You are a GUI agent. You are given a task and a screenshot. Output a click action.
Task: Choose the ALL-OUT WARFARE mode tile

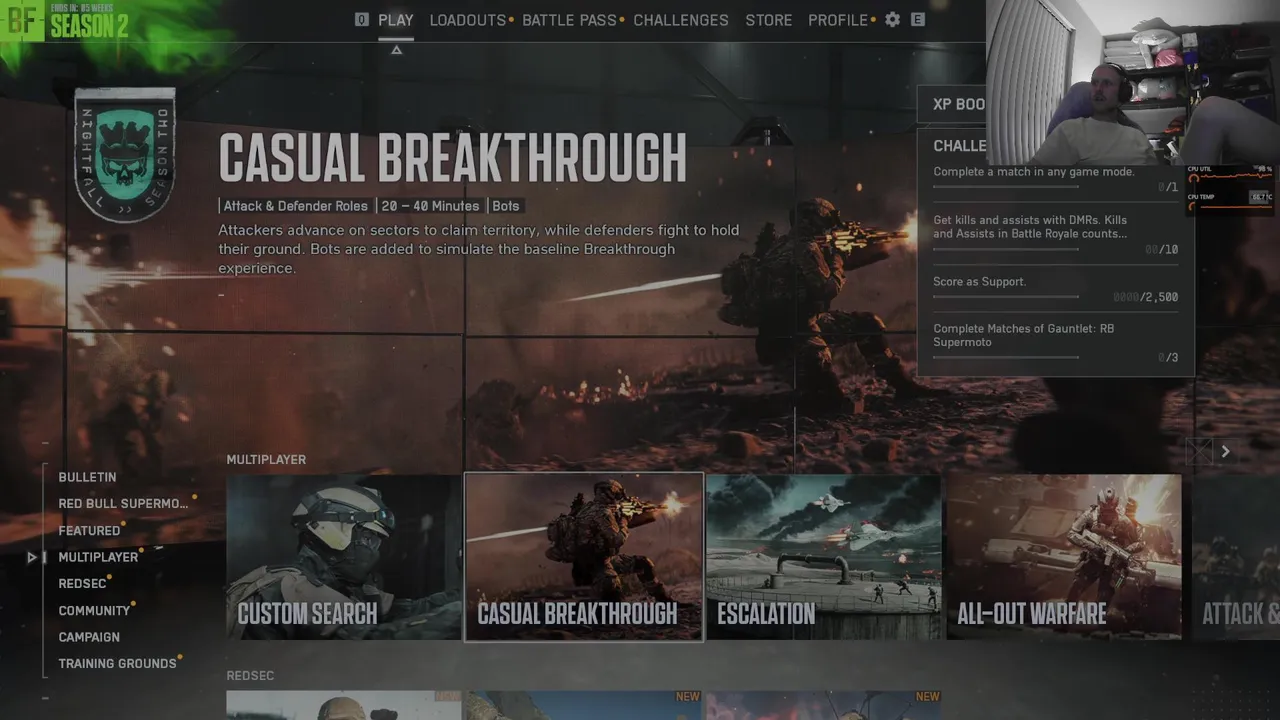pyautogui.click(x=1064, y=557)
